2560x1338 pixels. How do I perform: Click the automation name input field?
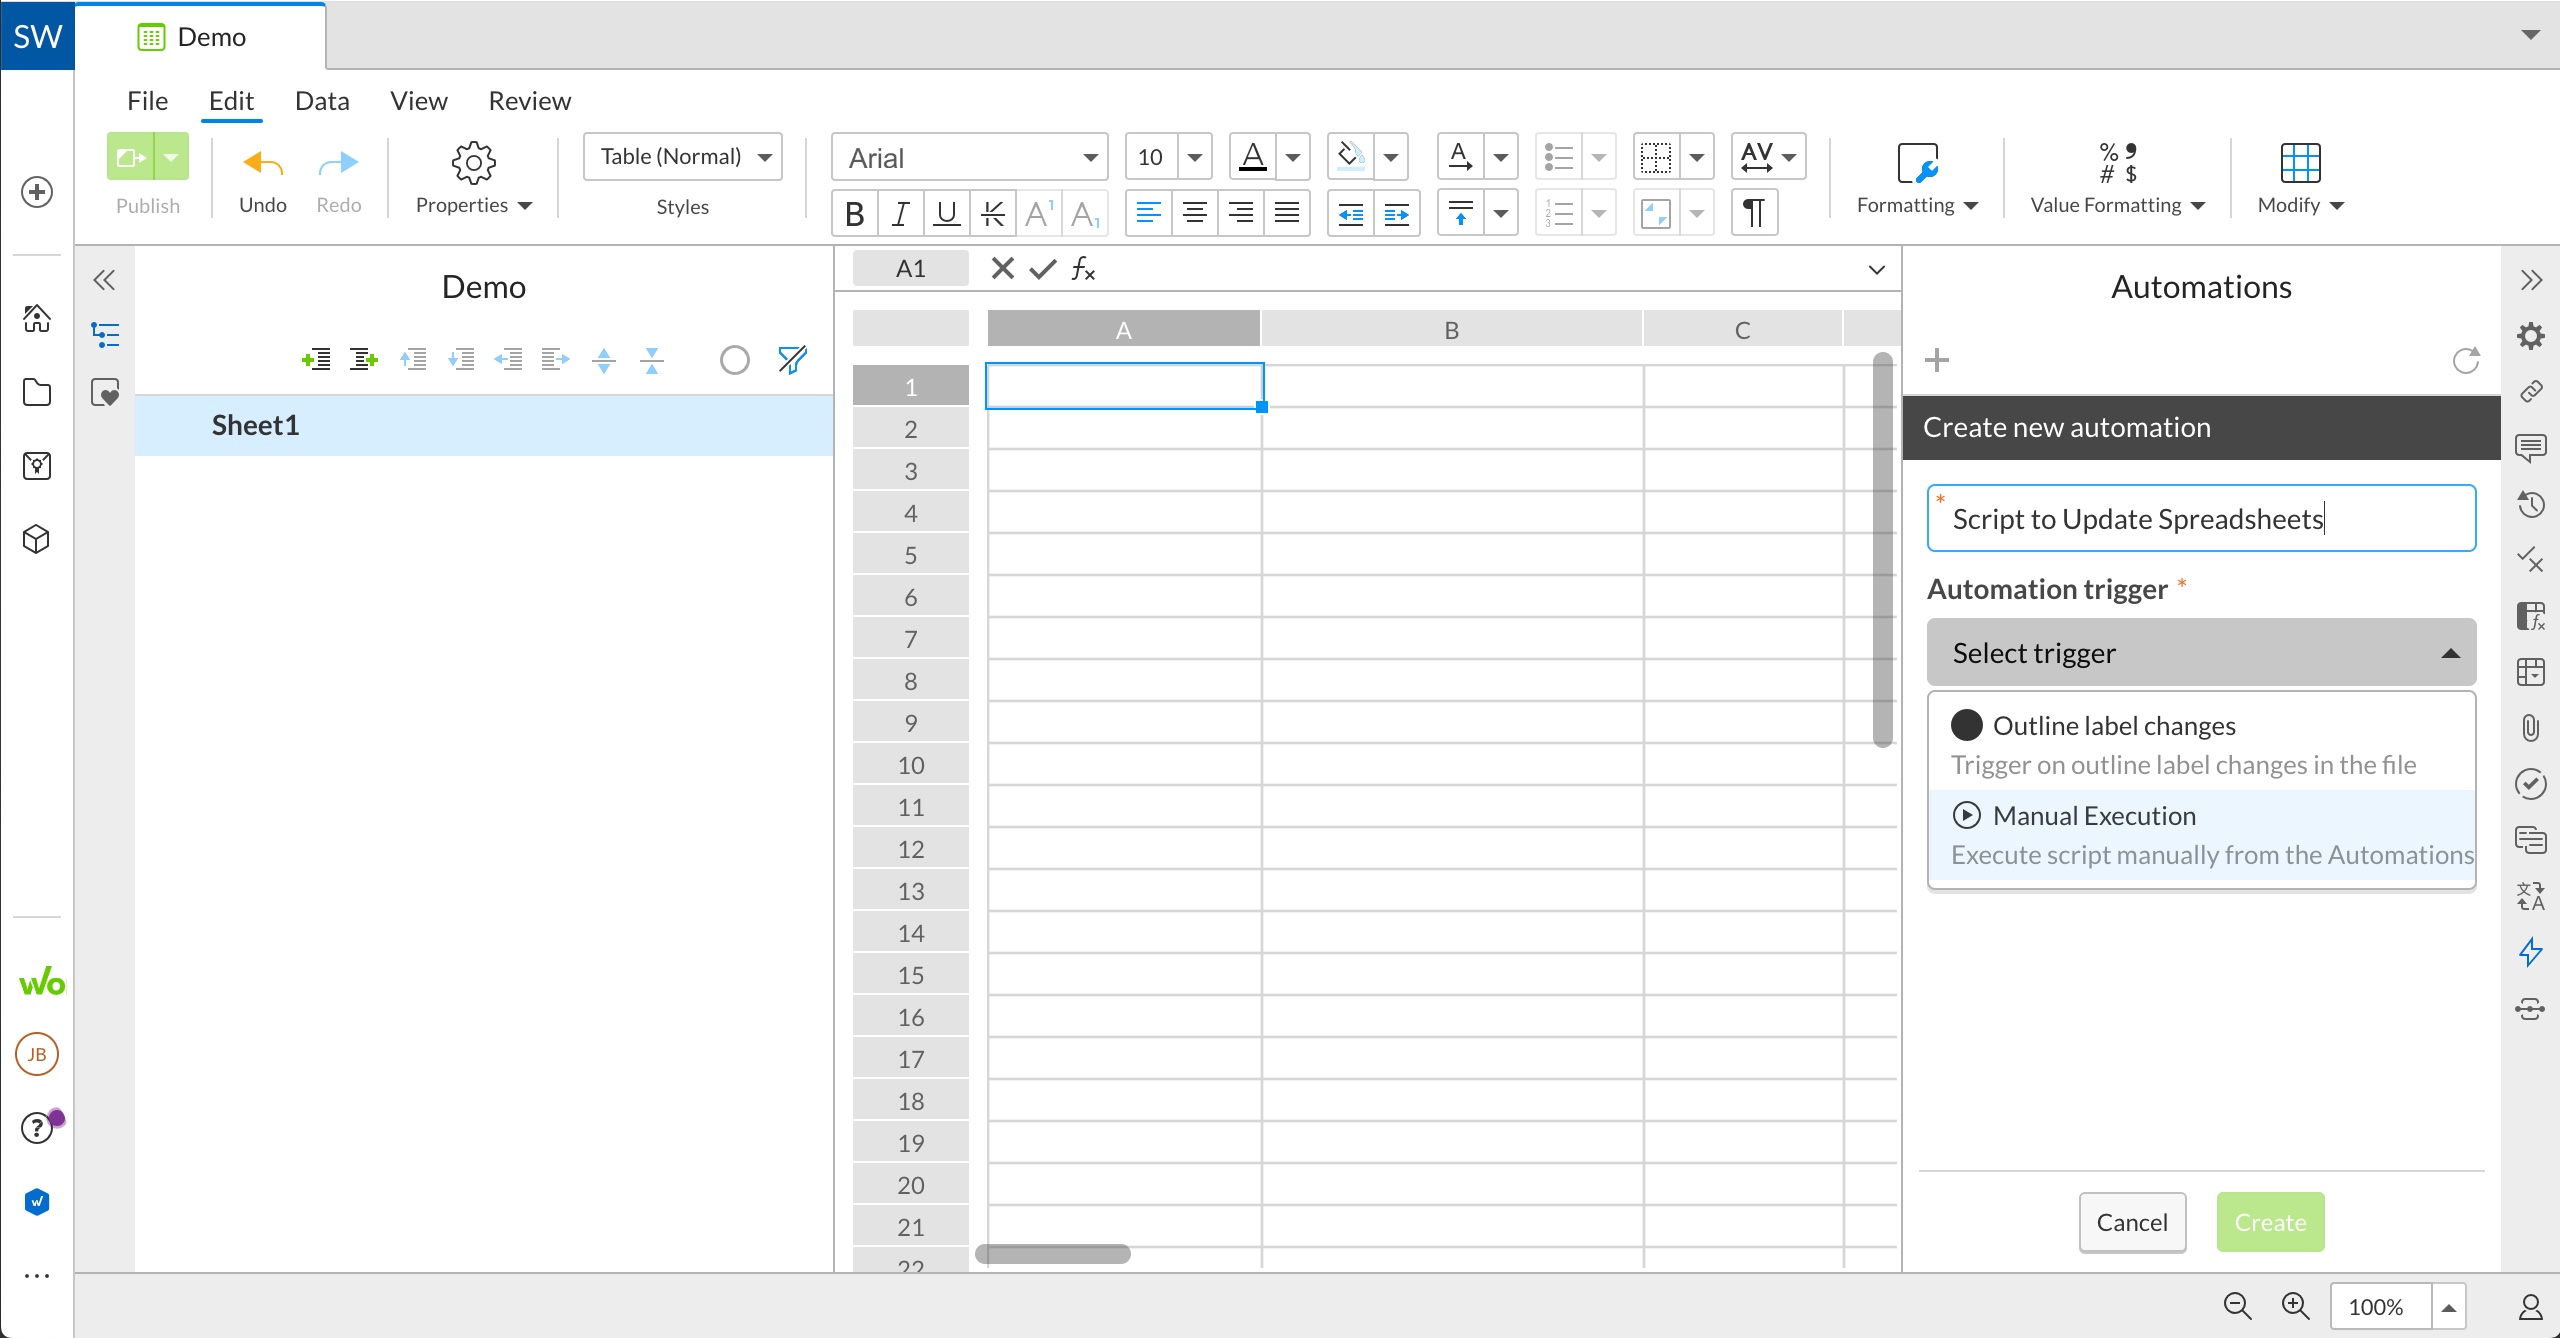[2200, 519]
